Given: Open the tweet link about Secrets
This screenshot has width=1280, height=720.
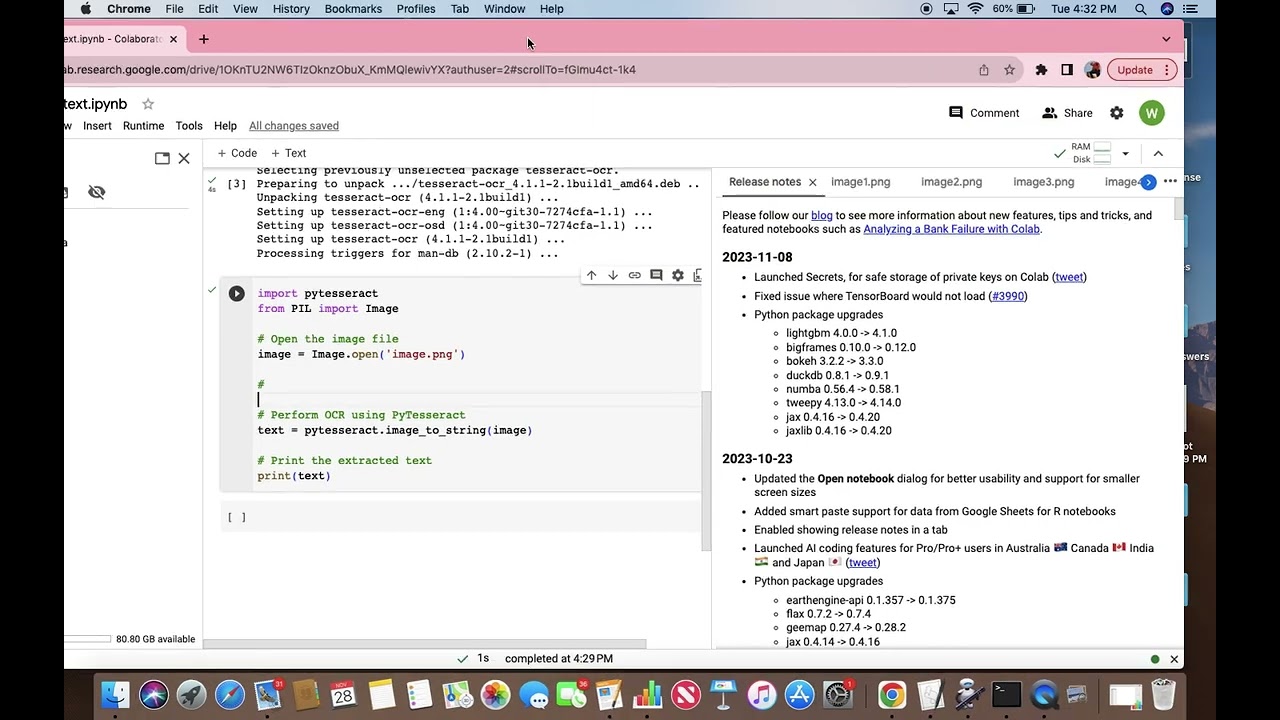Looking at the screenshot, I should click(x=1069, y=277).
